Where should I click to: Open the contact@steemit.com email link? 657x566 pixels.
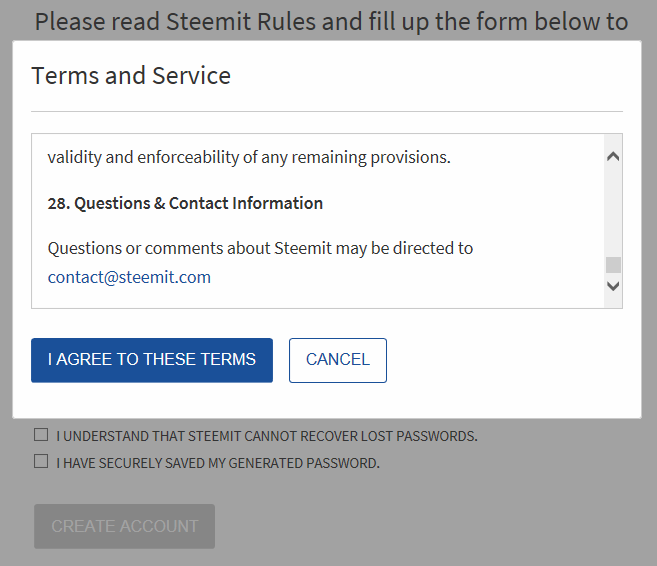(x=129, y=277)
